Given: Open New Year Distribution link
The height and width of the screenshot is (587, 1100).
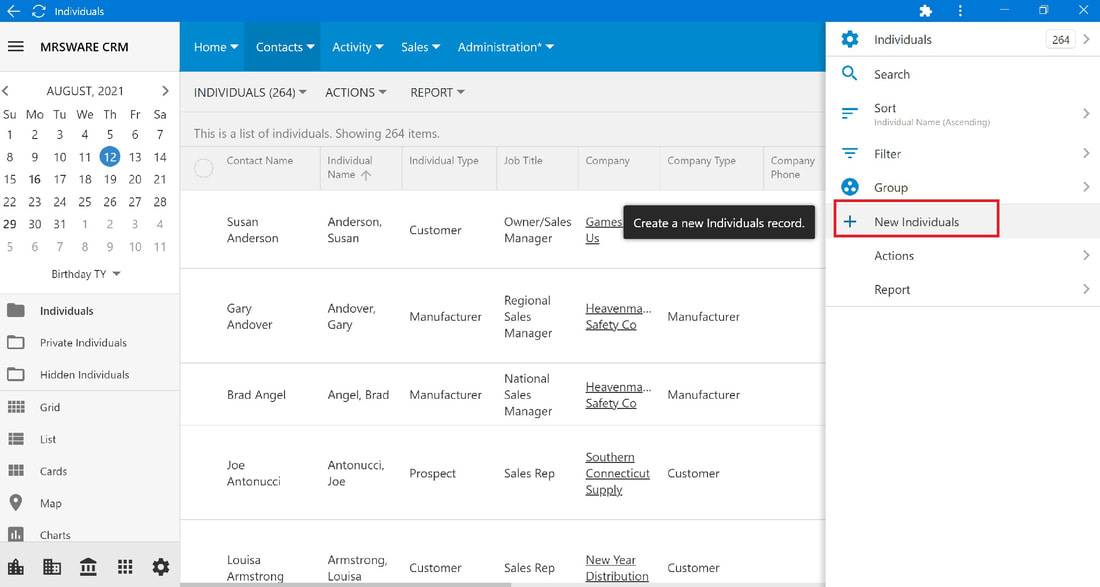Looking at the screenshot, I should tap(617, 568).
